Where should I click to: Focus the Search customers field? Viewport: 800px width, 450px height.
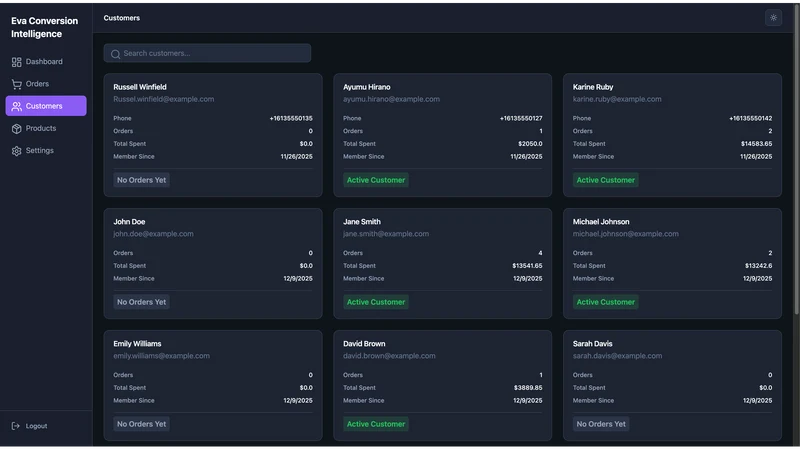pos(207,53)
